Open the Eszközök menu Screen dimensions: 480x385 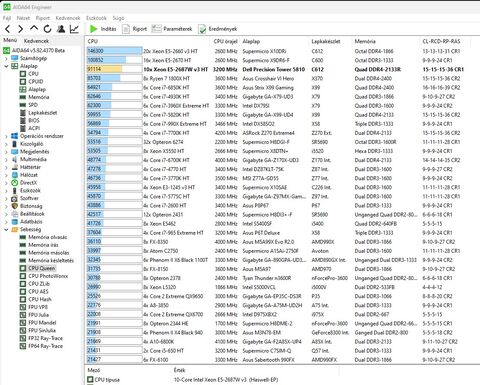96,18
